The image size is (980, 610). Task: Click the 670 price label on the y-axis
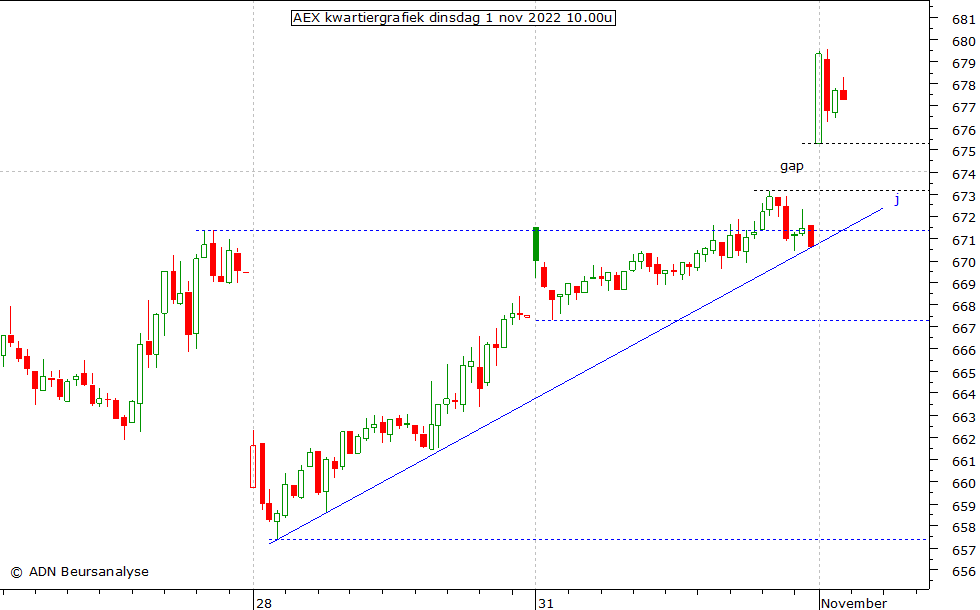tap(963, 263)
